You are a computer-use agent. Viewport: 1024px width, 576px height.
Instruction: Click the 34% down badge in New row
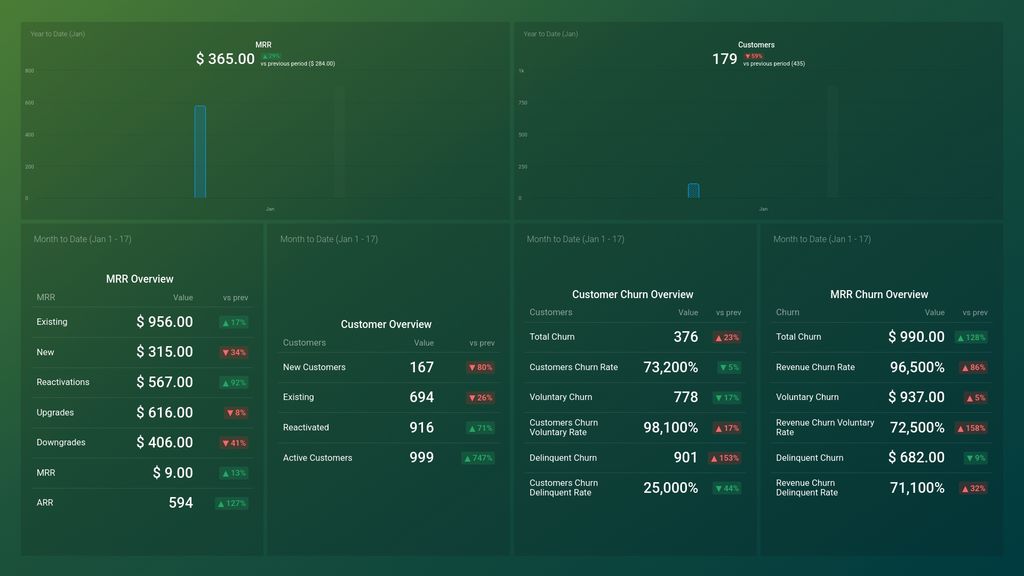[x=234, y=353]
